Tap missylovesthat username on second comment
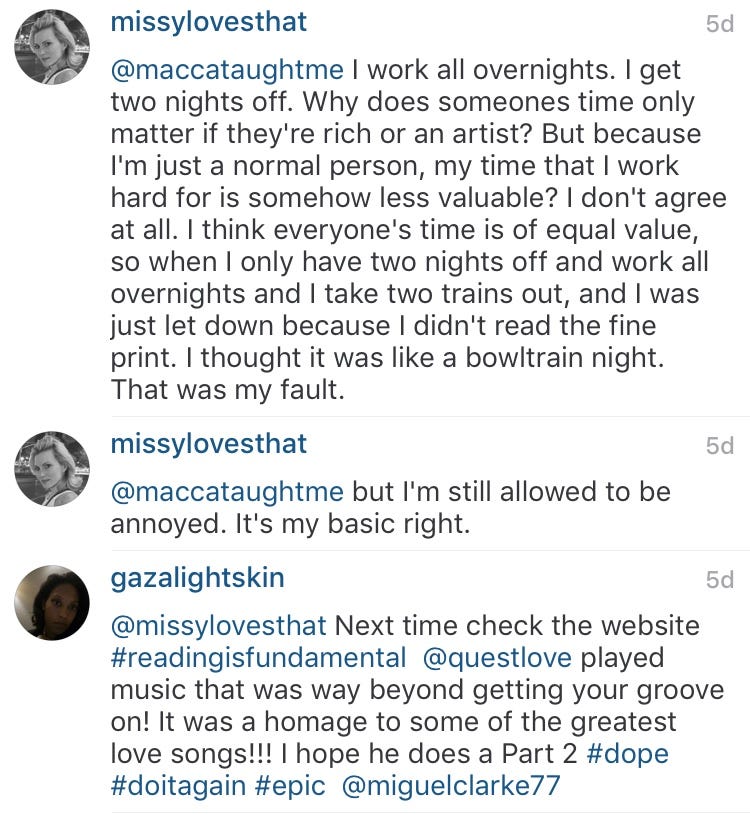750x814 pixels. click(x=209, y=445)
